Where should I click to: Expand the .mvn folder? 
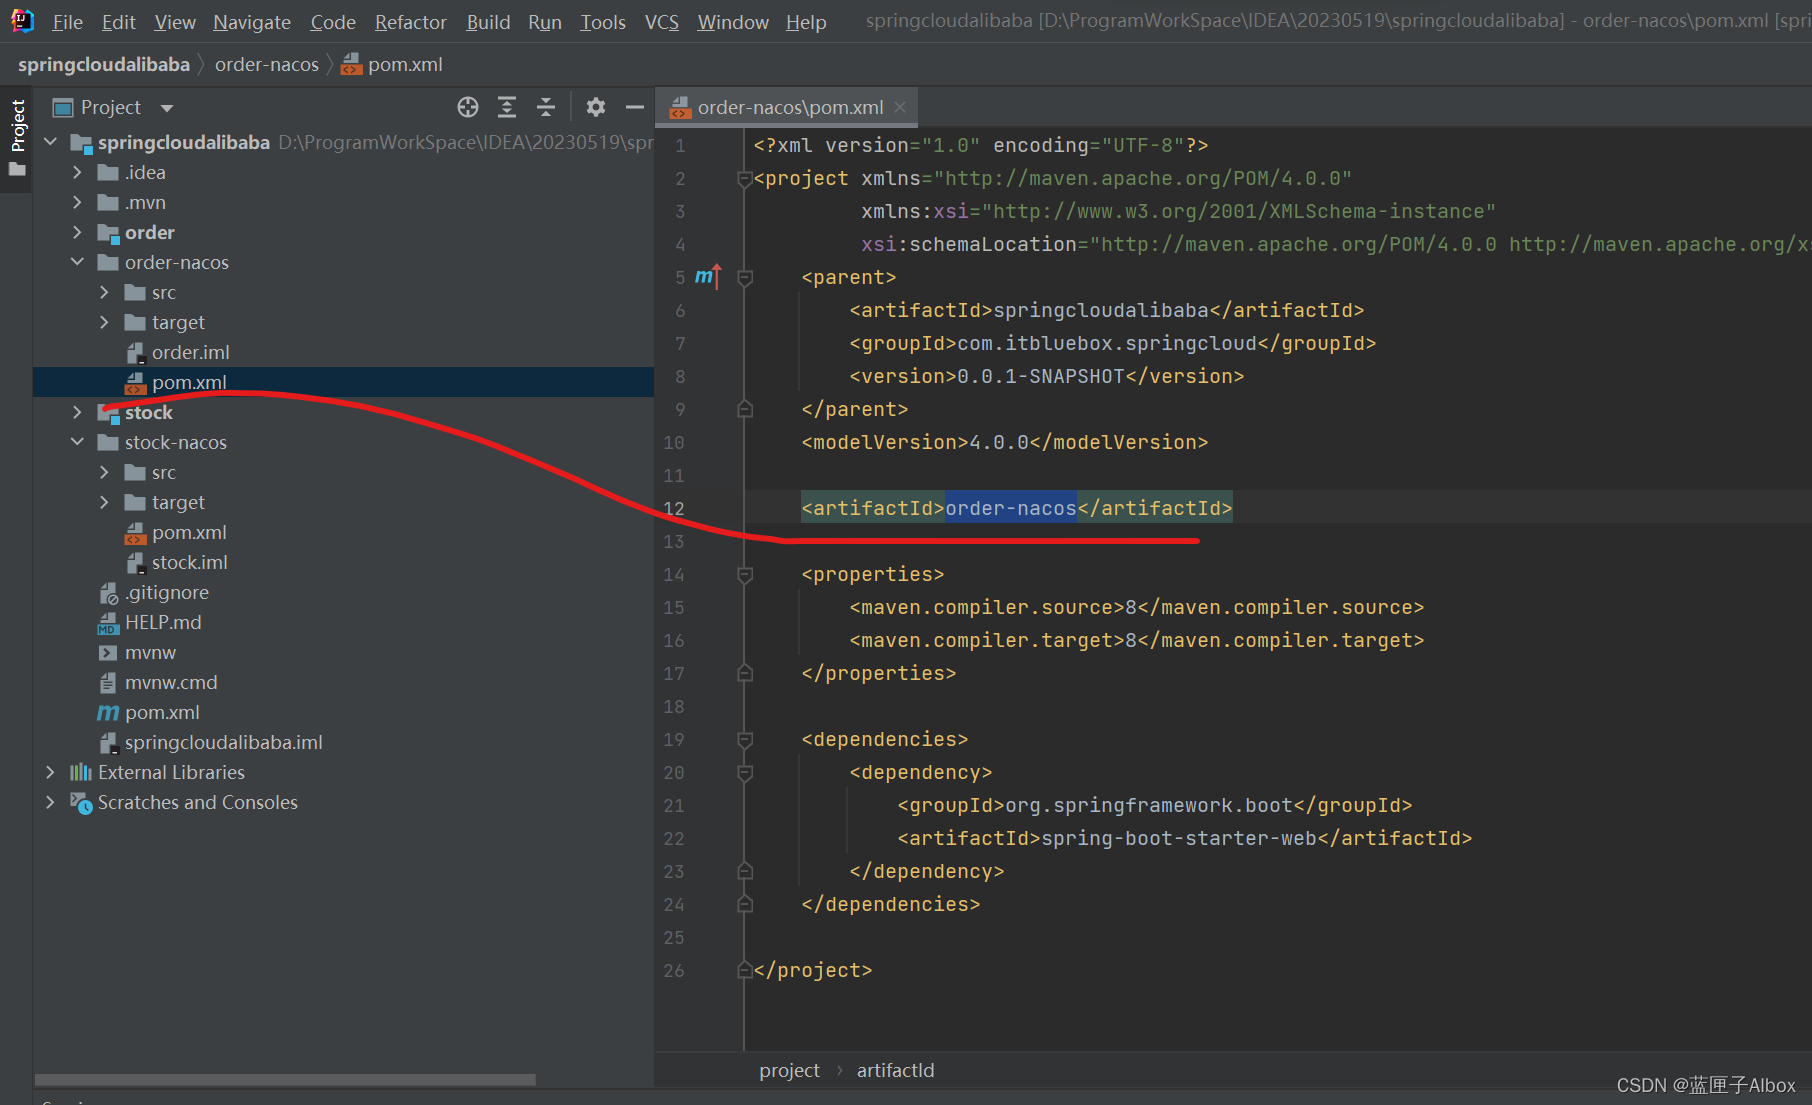(77, 202)
